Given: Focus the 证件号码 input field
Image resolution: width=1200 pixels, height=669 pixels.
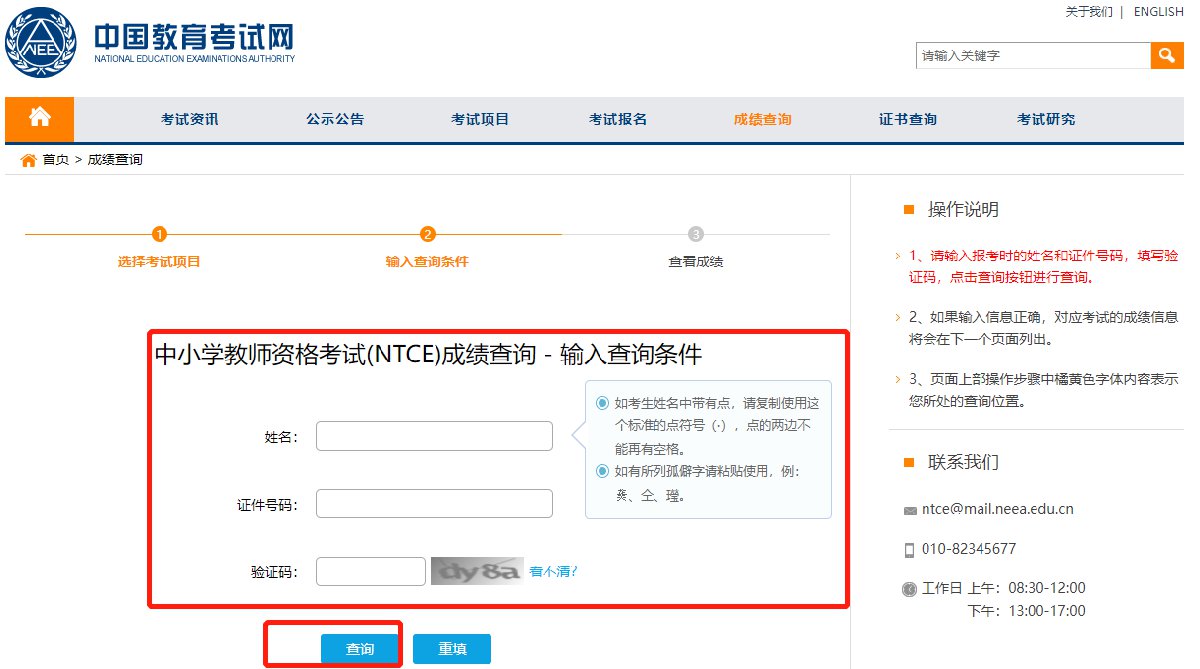Looking at the screenshot, I should point(434,504).
